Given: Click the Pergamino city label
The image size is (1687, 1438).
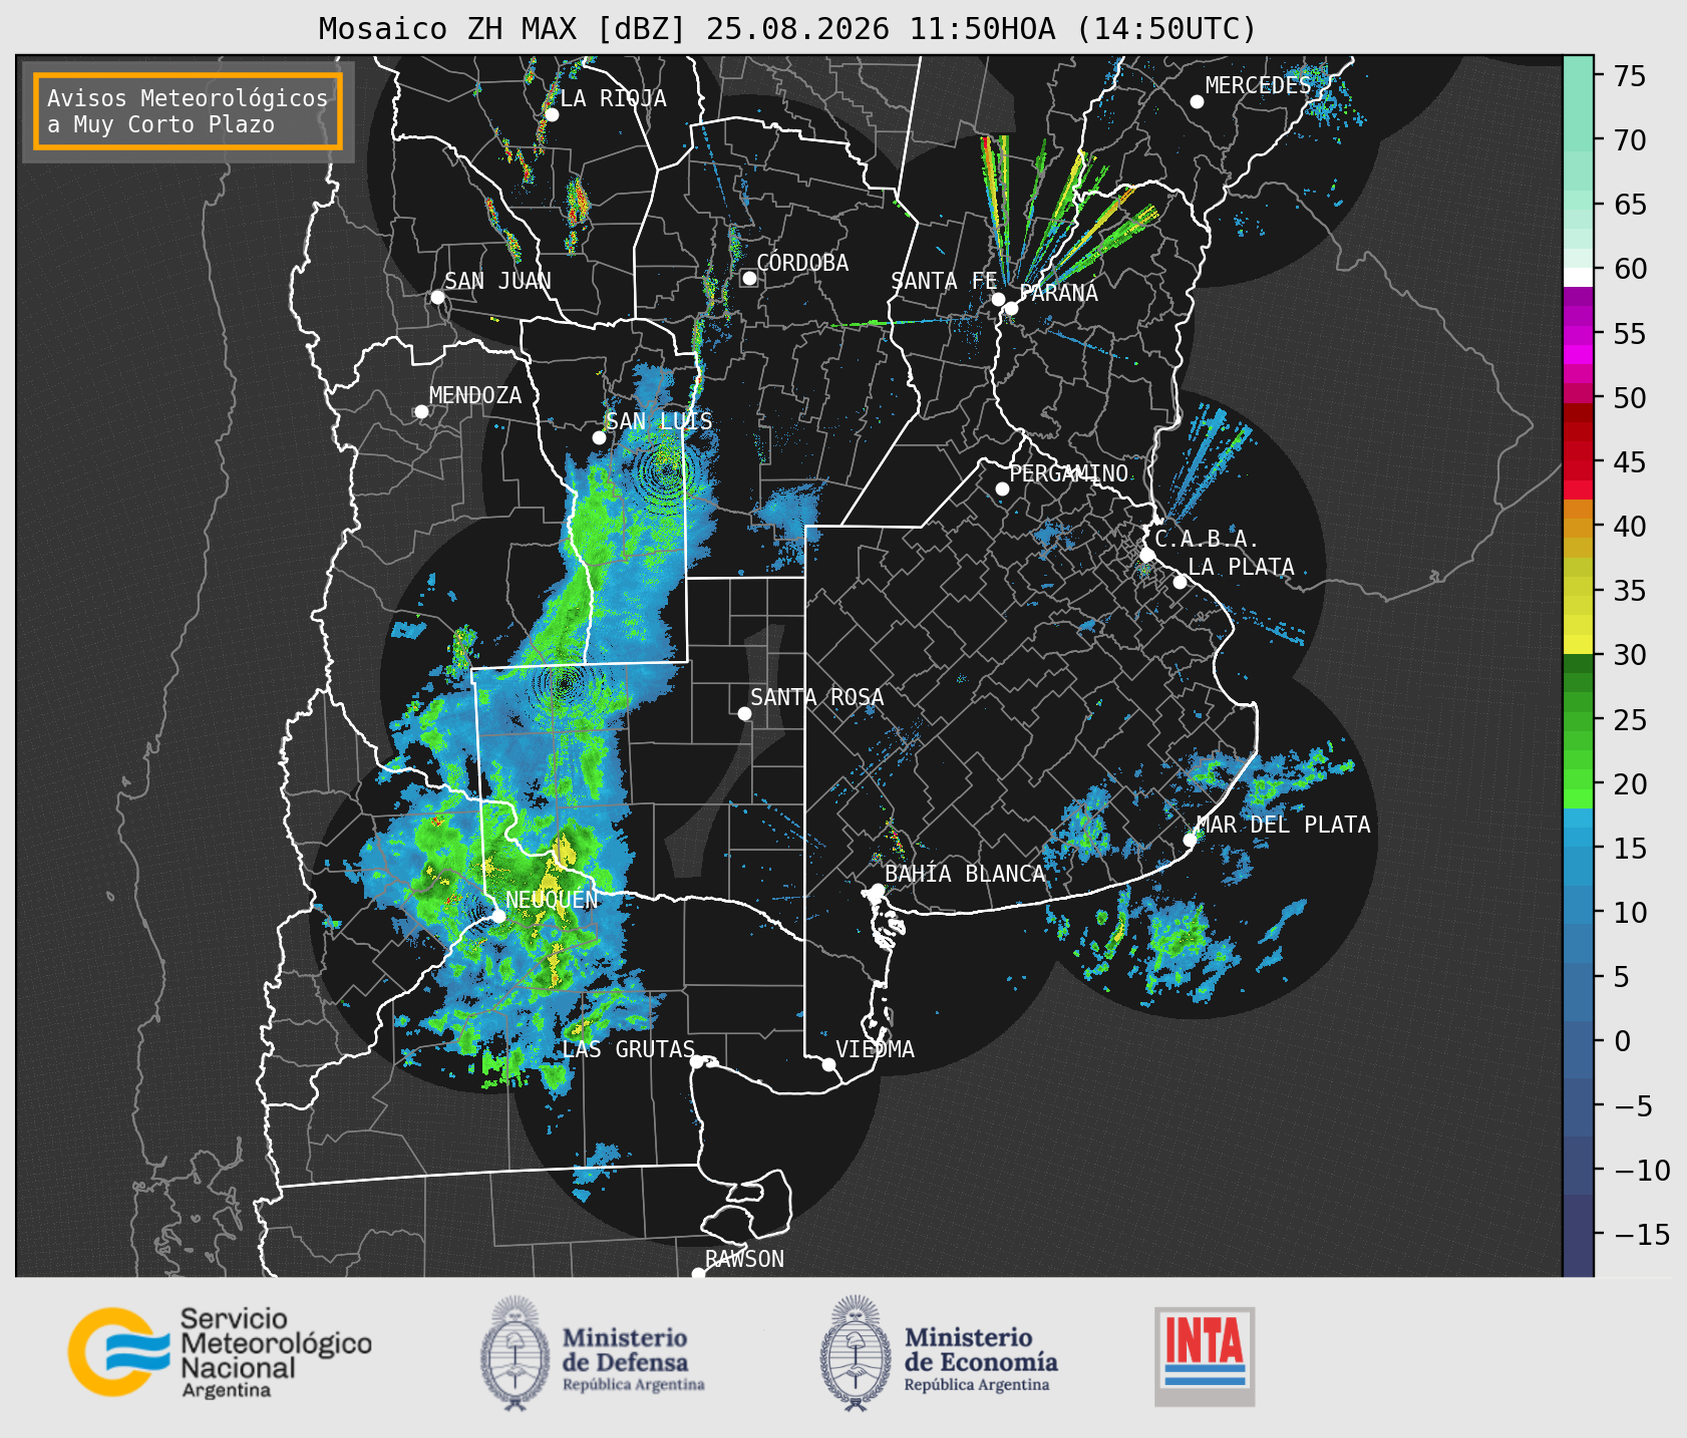Looking at the screenshot, I should click(1069, 473).
